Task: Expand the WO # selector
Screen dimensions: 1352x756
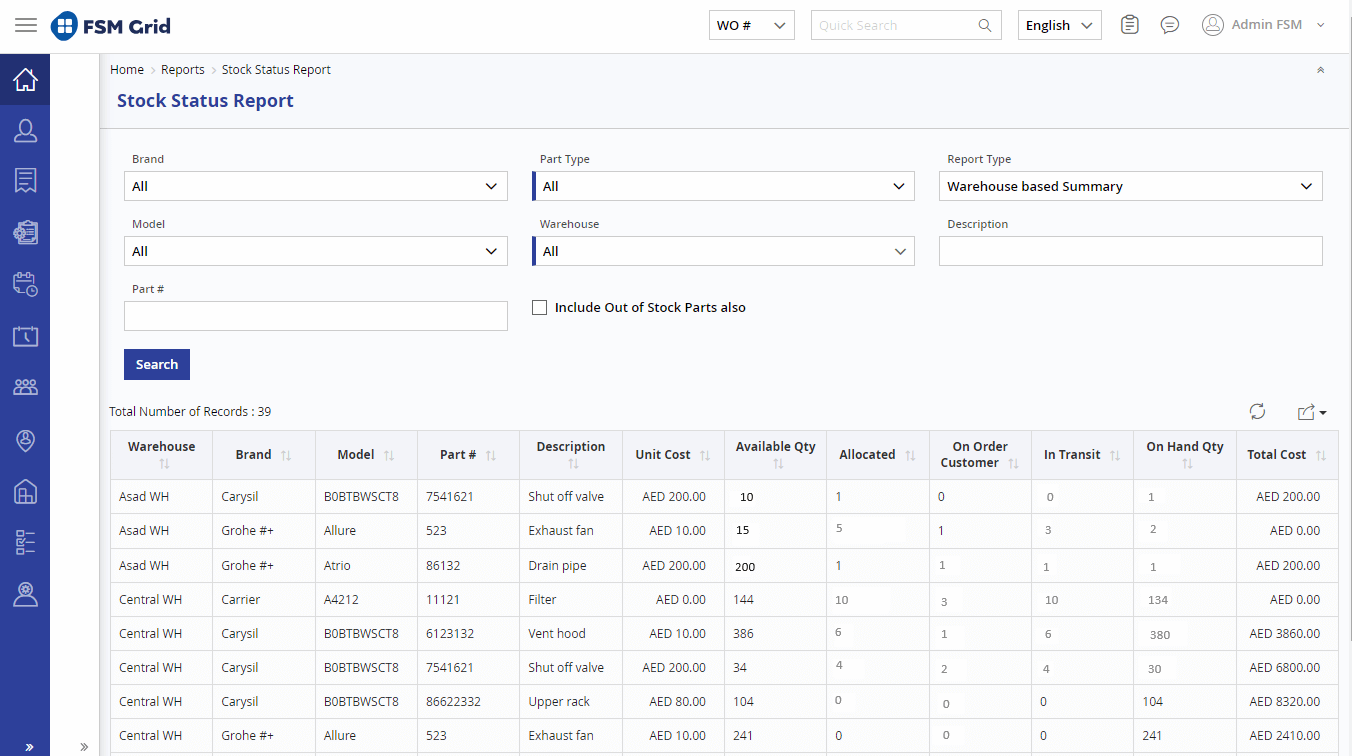Action: [x=751, y=24]
